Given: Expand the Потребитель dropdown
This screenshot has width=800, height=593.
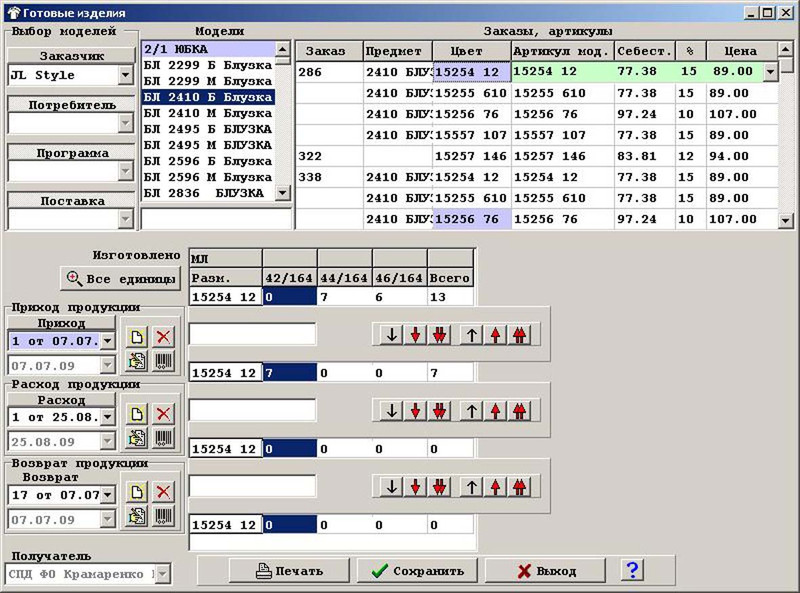Looking at the screenshot, I should 126,123.
